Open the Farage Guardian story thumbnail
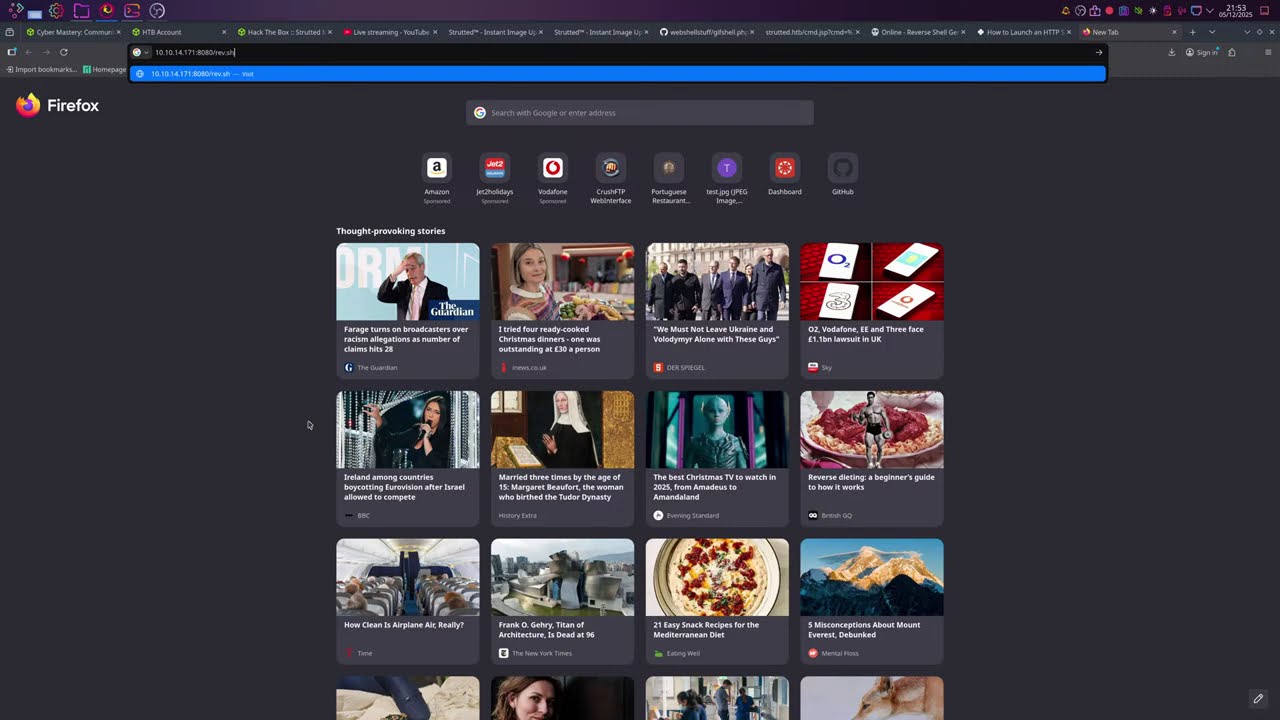The image size is (1280, 720). (x=408, y=282)
